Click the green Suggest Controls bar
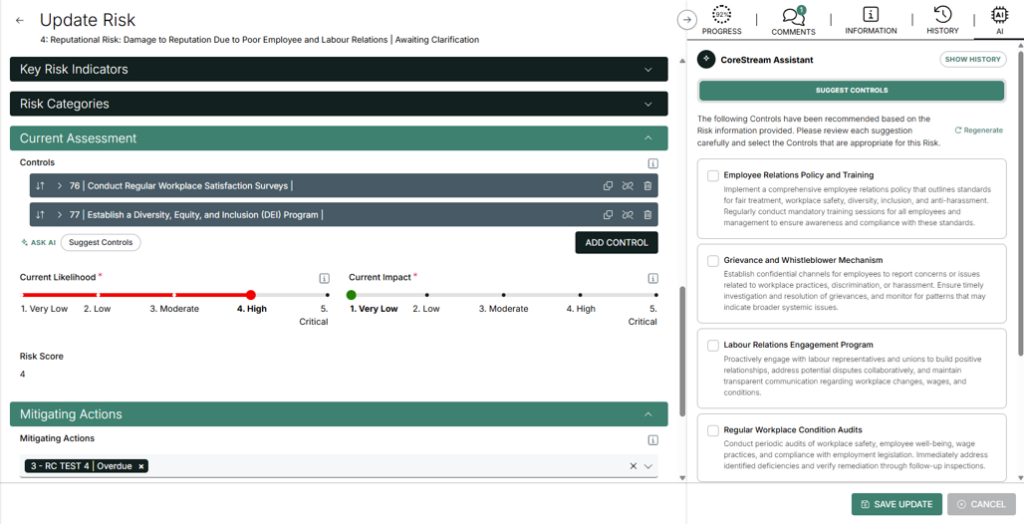Image resolution: width=1024 pixels, height=524 pixels. click(852, 91)
